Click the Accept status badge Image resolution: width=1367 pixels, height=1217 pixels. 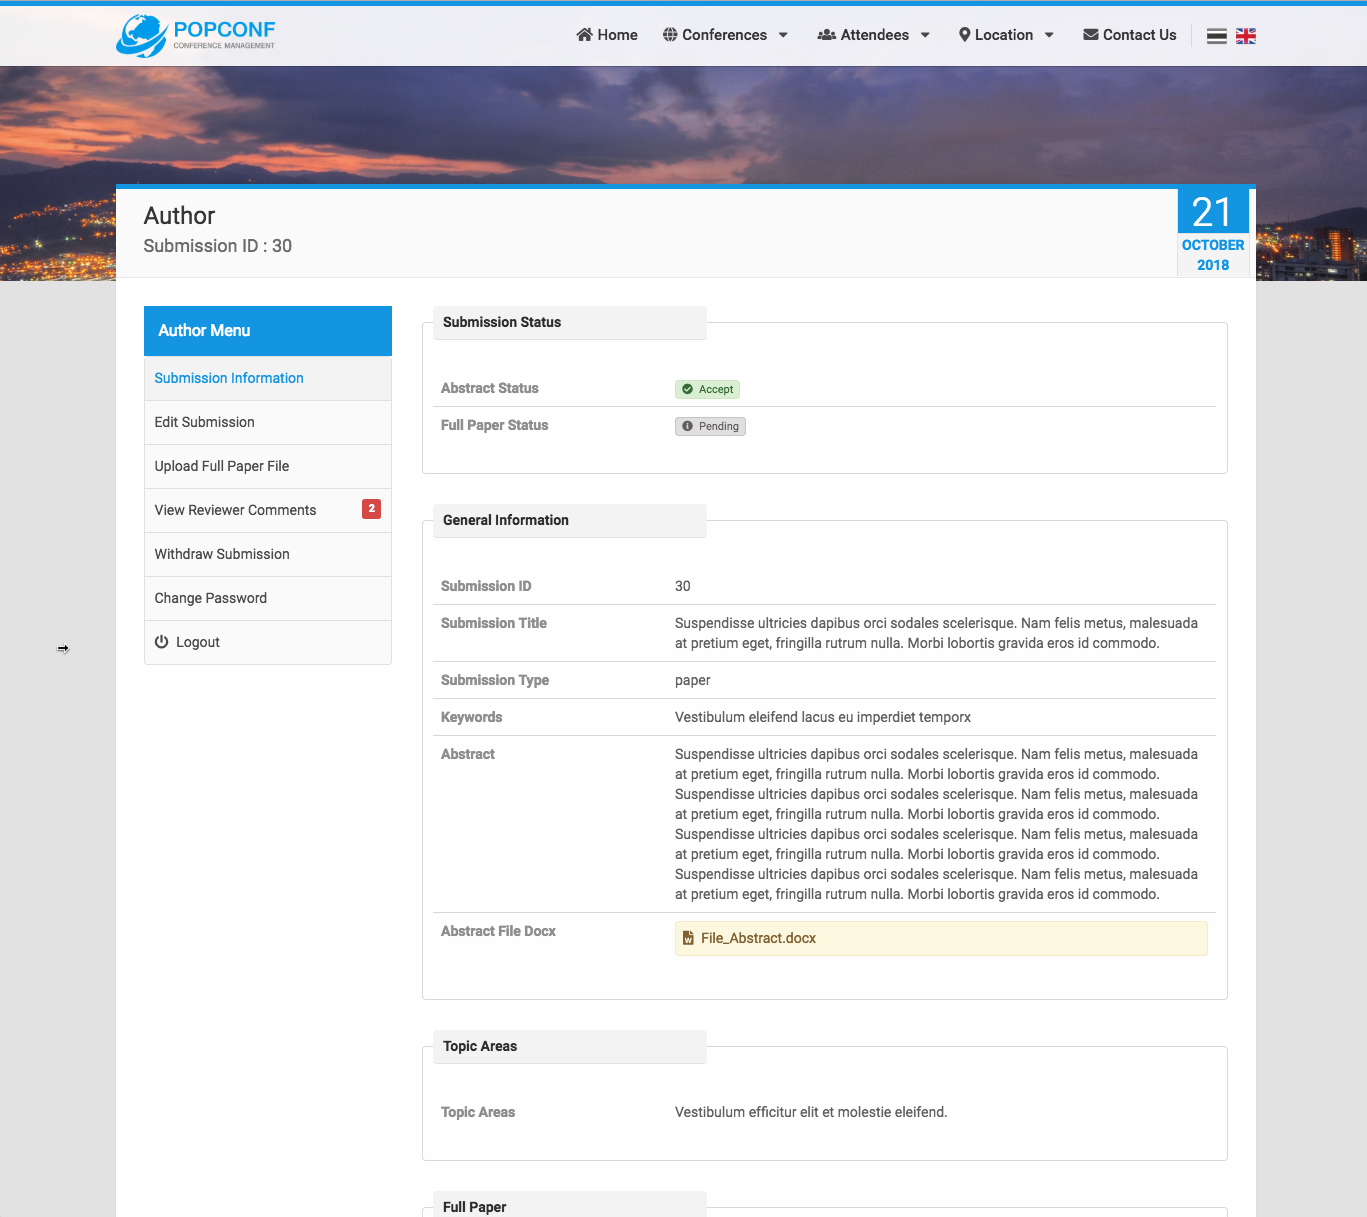click(708, 389)
